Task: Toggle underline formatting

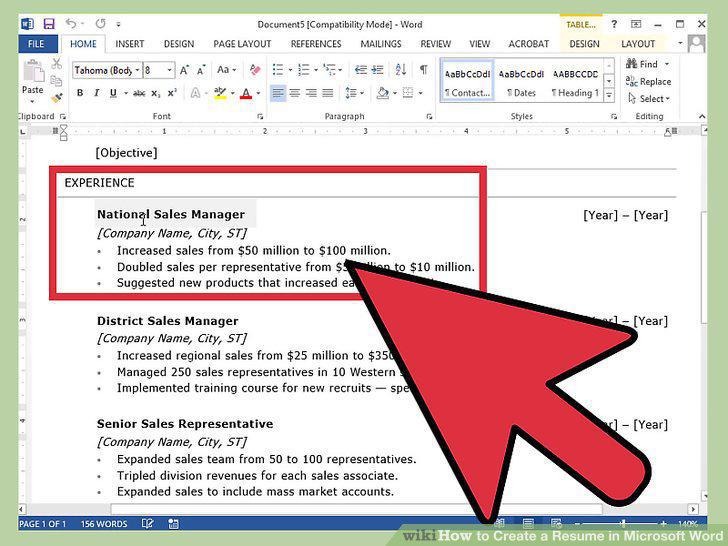Action: point(113,93)
